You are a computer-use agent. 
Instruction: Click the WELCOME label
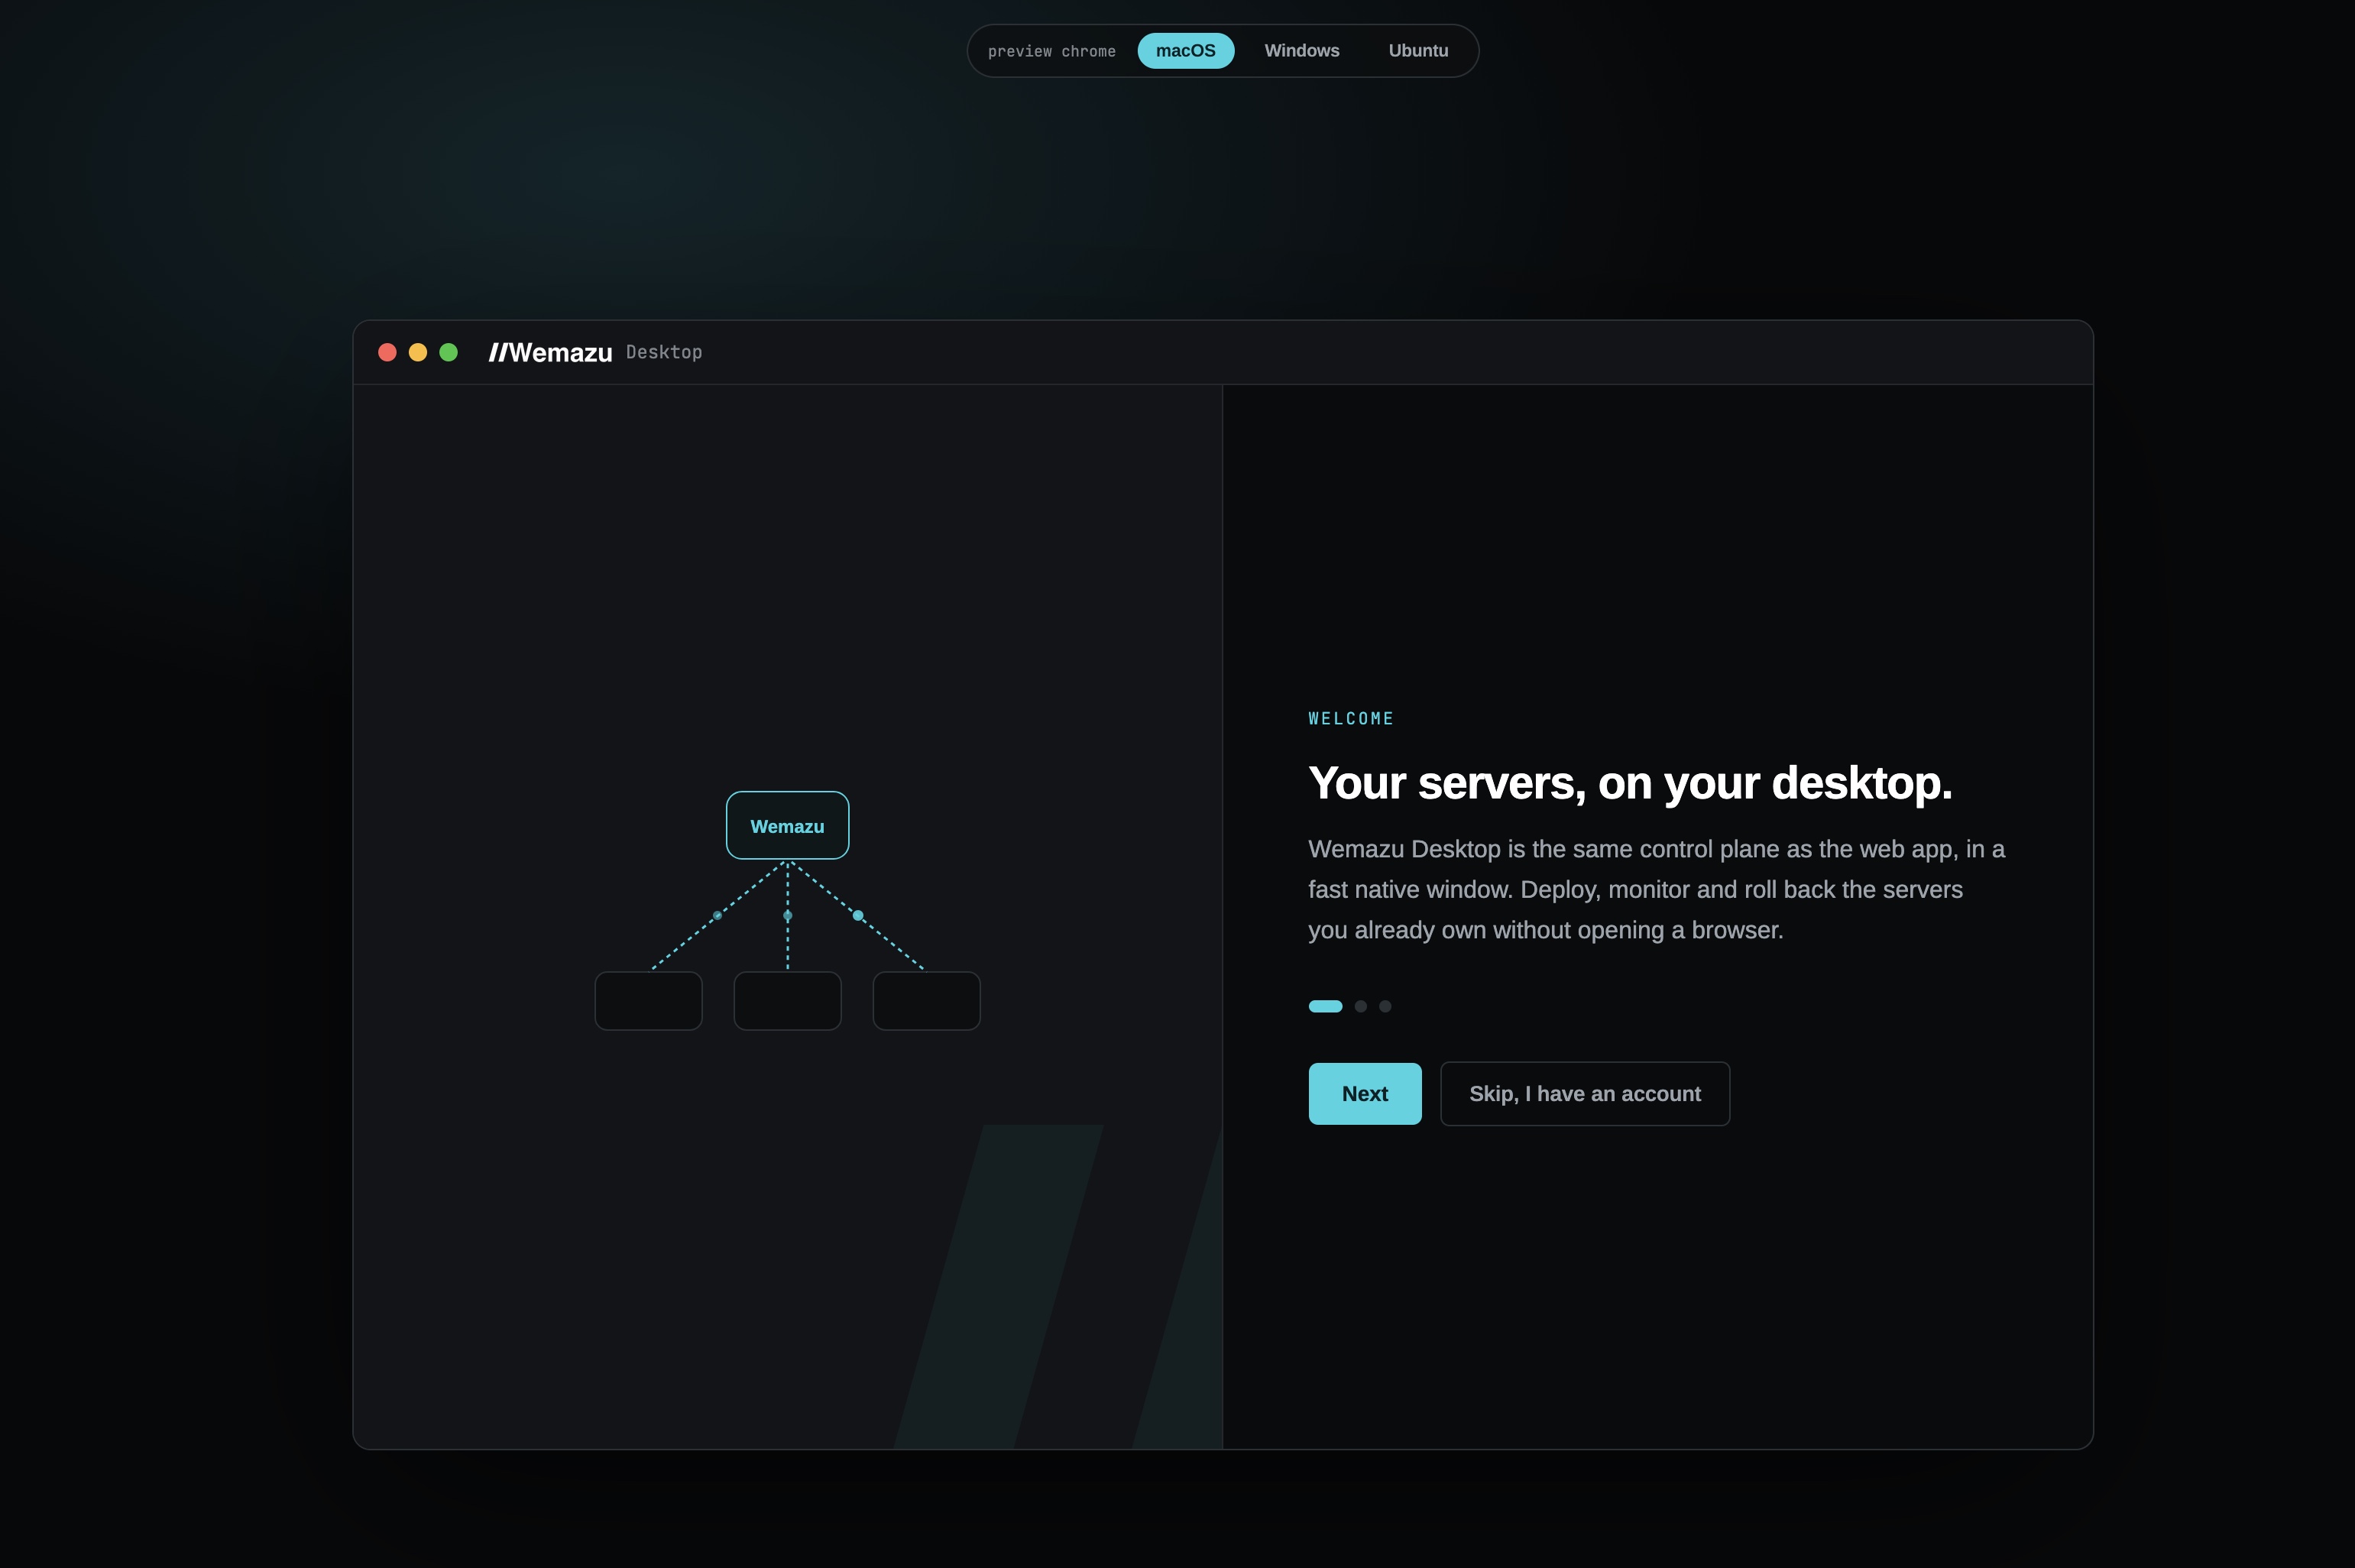[1350, 718]
